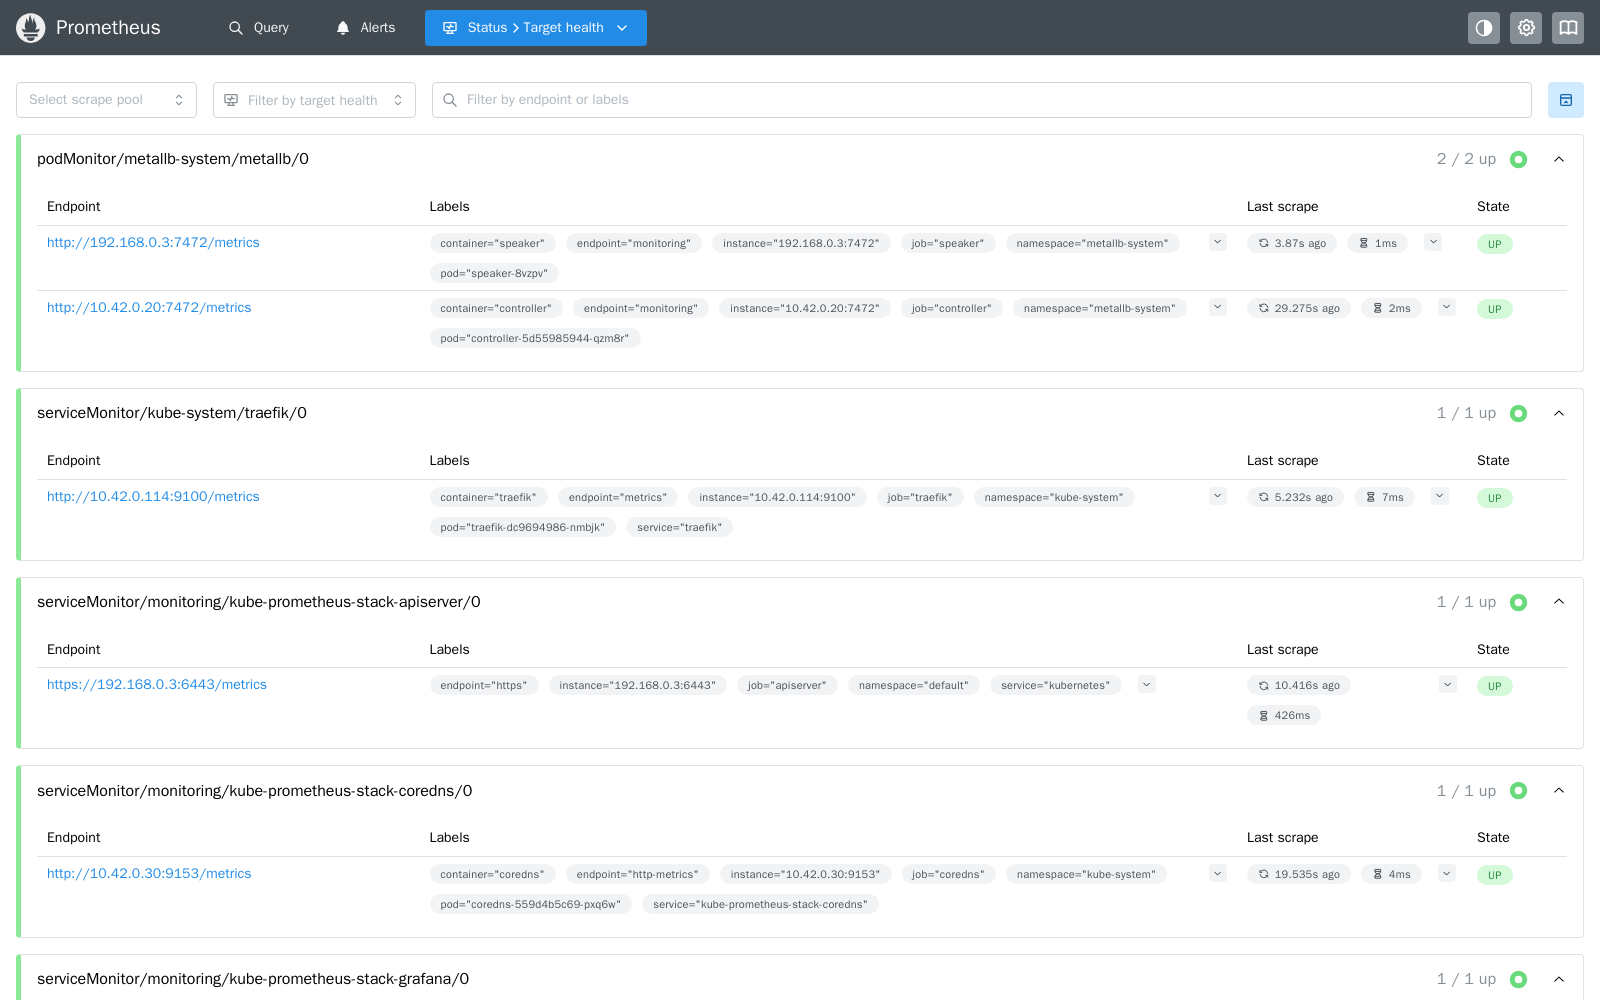Click the instance="10.42.0.30:9153" label badge
Screen dimensions: 1600x1000
(x=806, y=875)
